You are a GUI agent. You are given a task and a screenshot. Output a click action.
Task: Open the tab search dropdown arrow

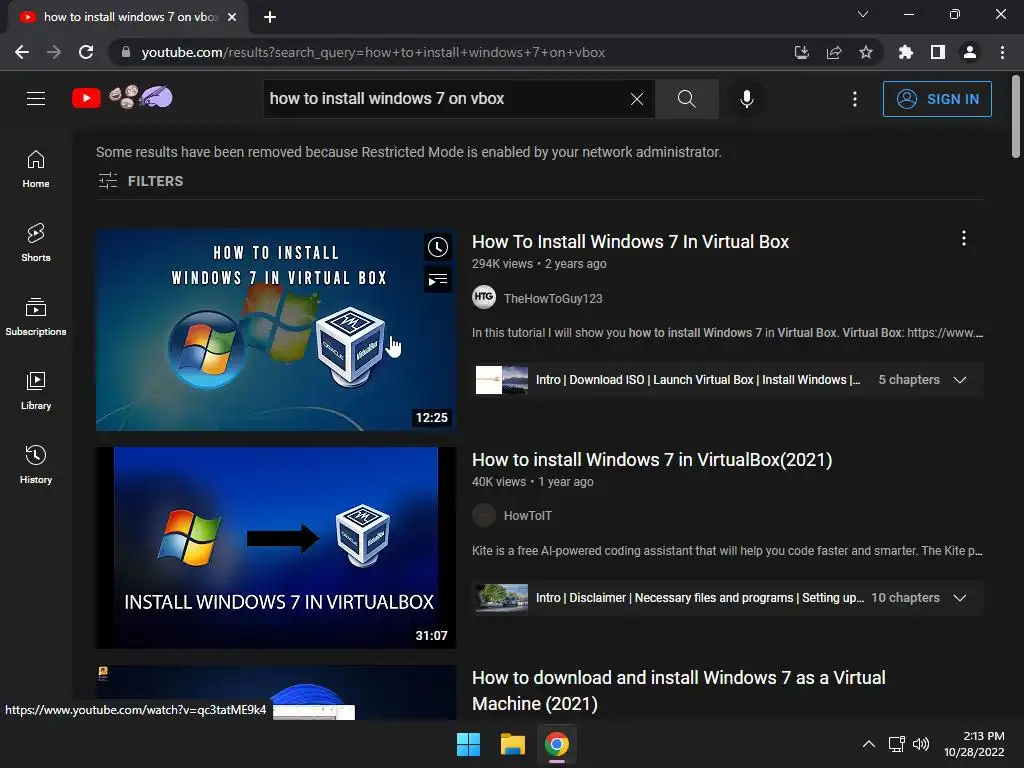(863, 14)
